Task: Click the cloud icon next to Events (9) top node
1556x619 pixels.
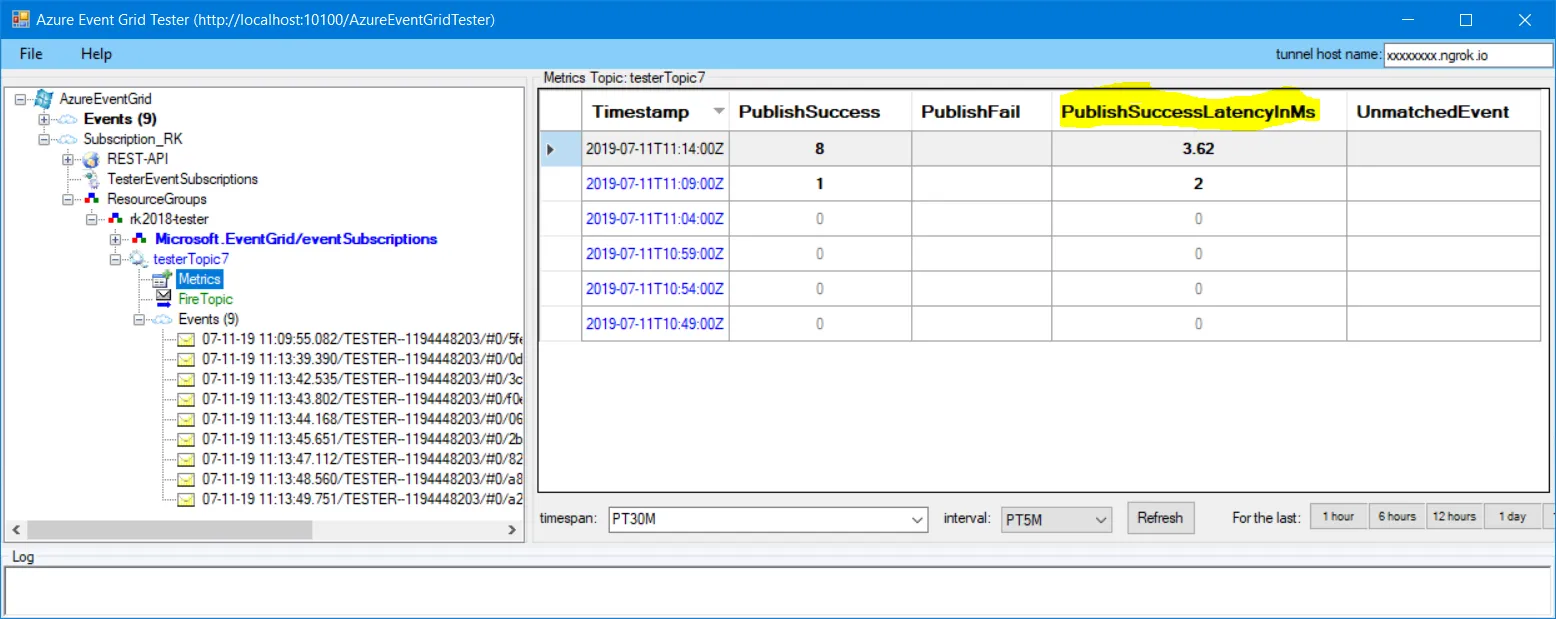Action: (x=67, y=119)
